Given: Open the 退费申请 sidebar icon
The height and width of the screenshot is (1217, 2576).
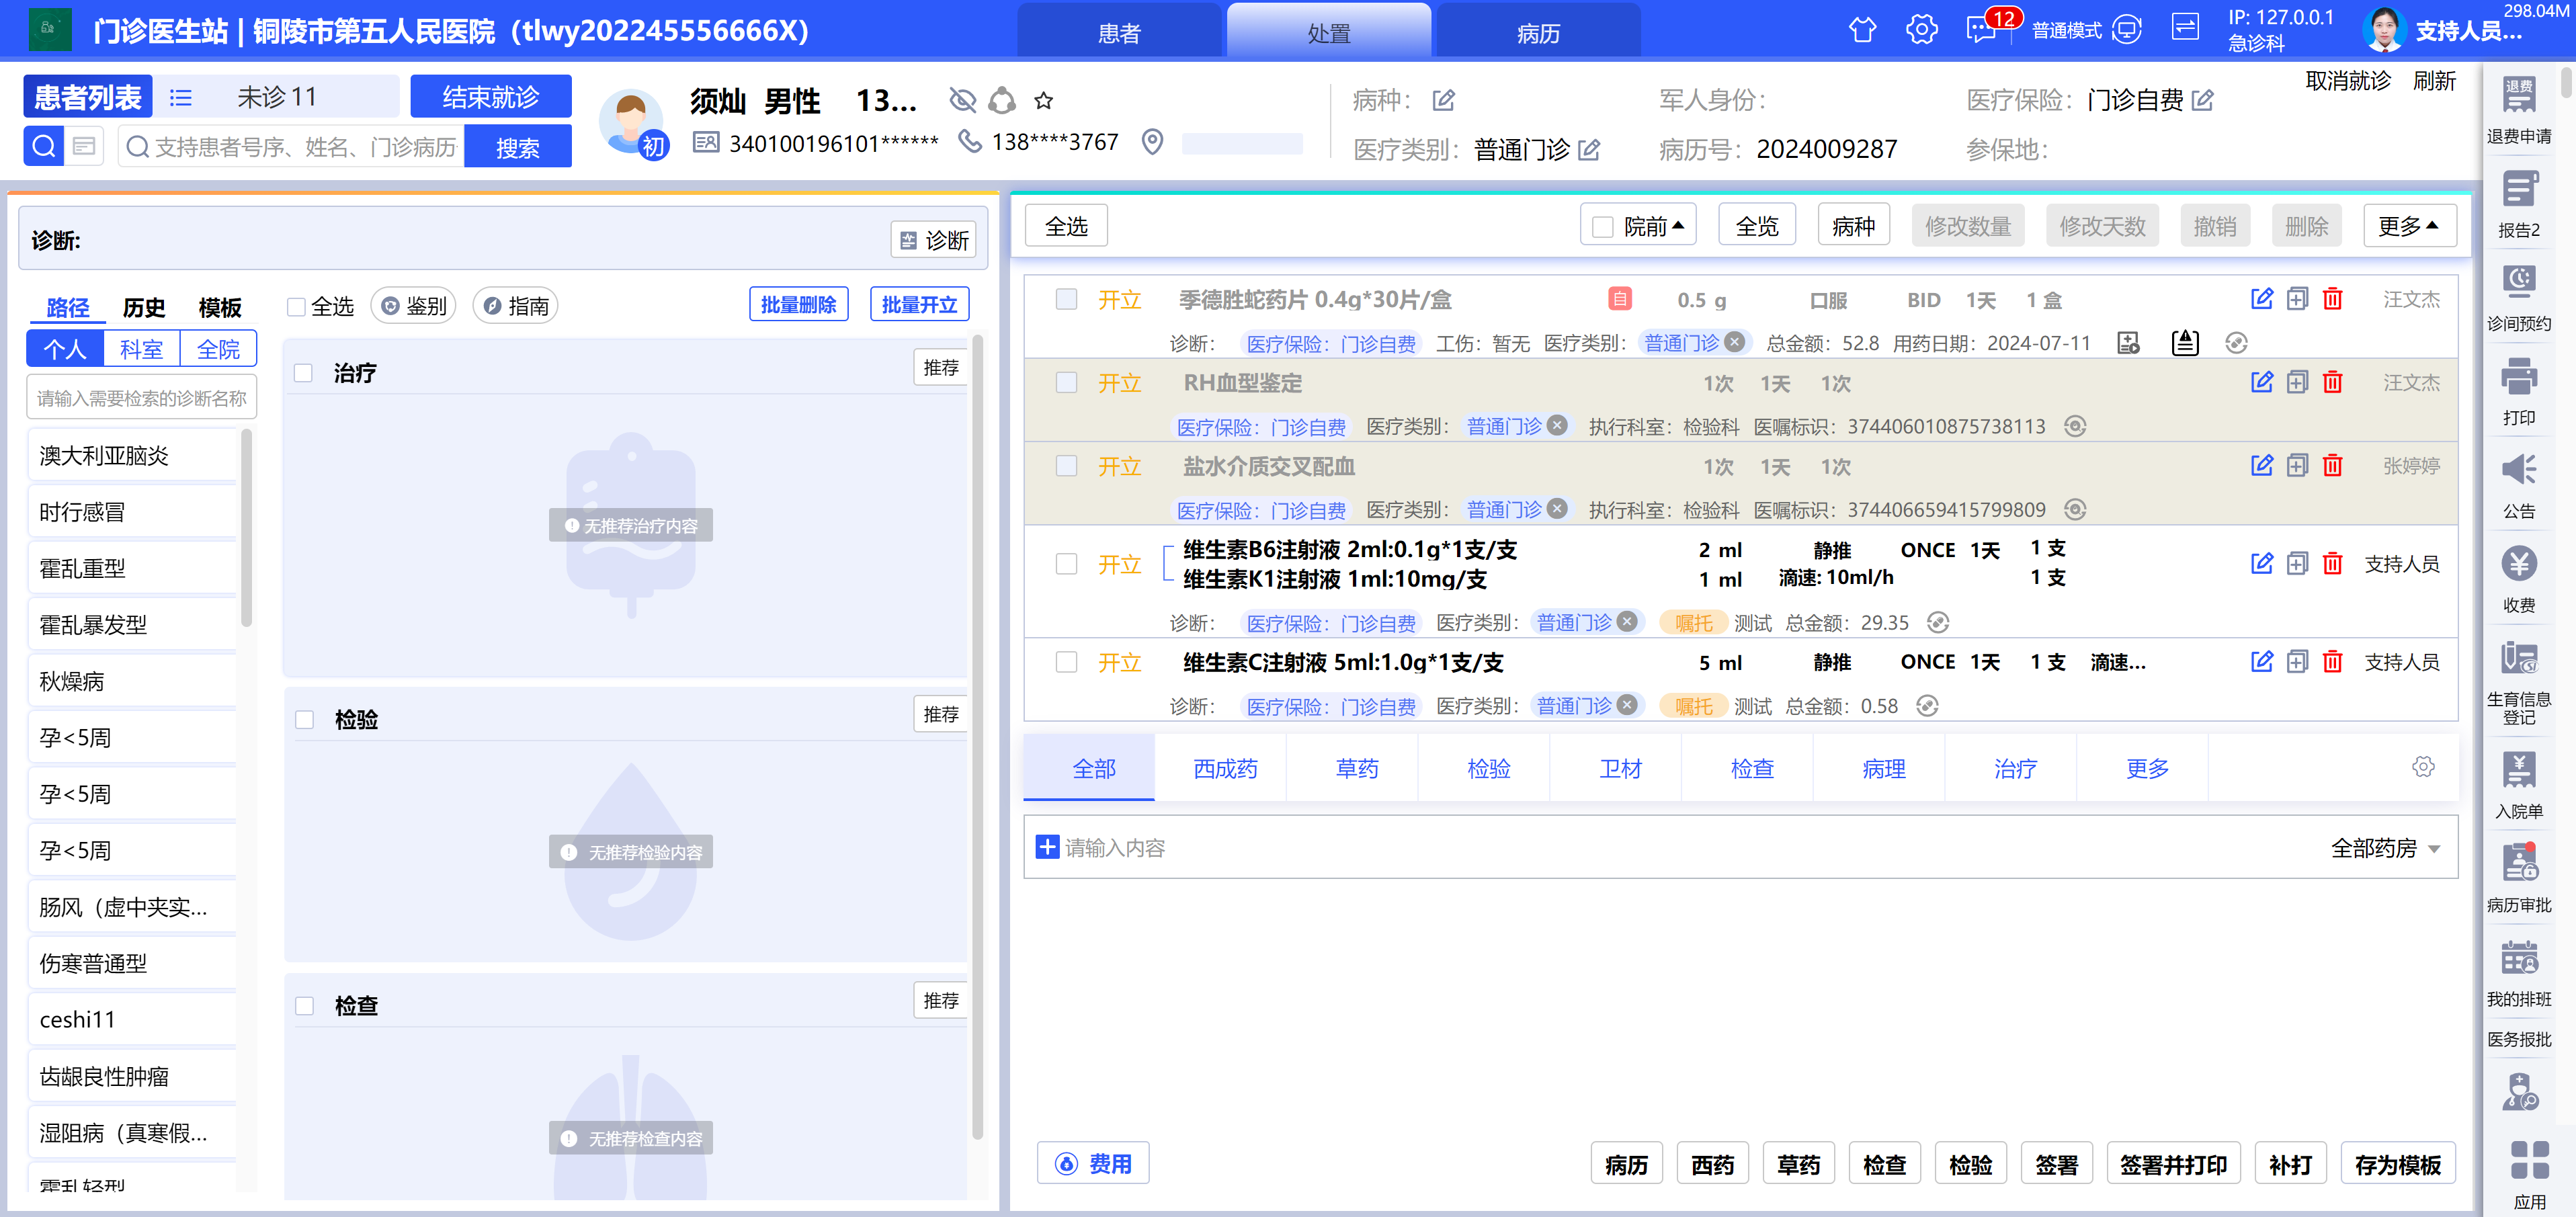Looking at the screenshot, I should [2518, 109].
